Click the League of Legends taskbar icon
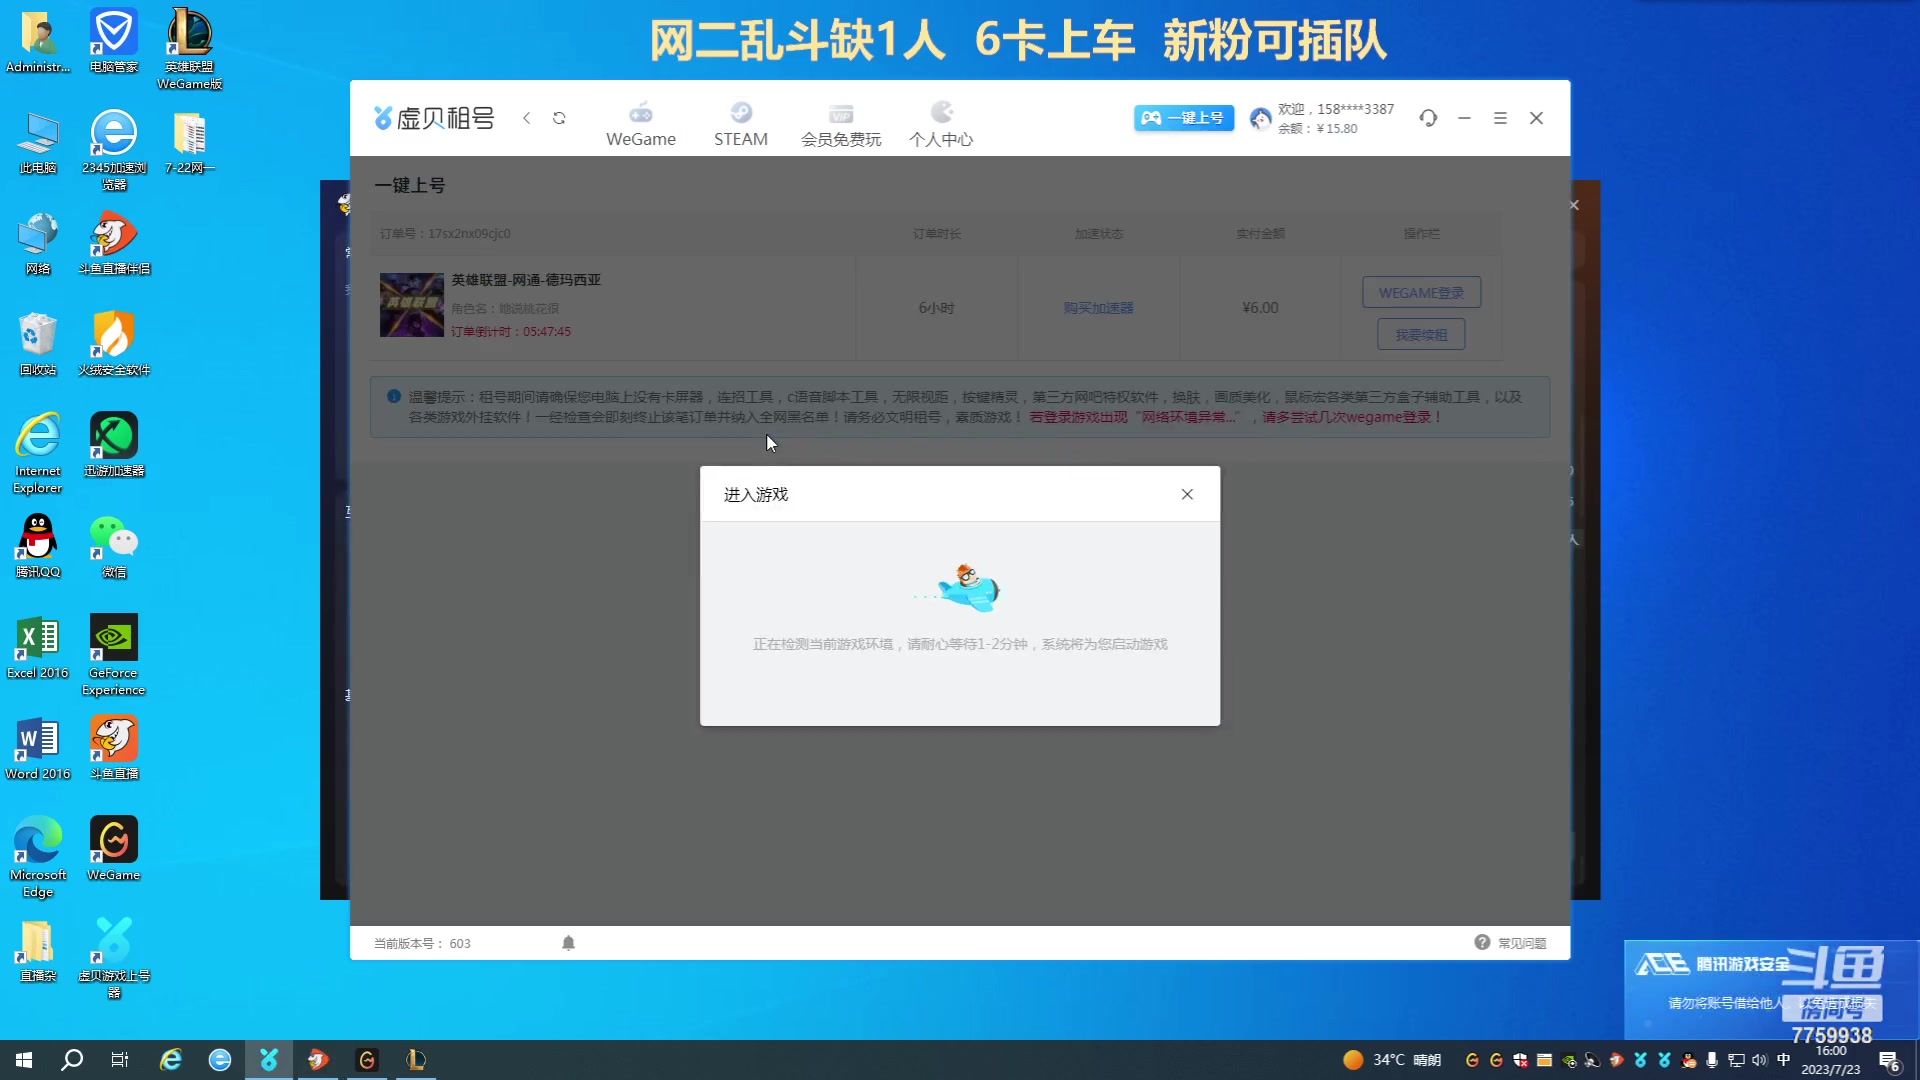 pyautogui.click(x=416, y=1060)
